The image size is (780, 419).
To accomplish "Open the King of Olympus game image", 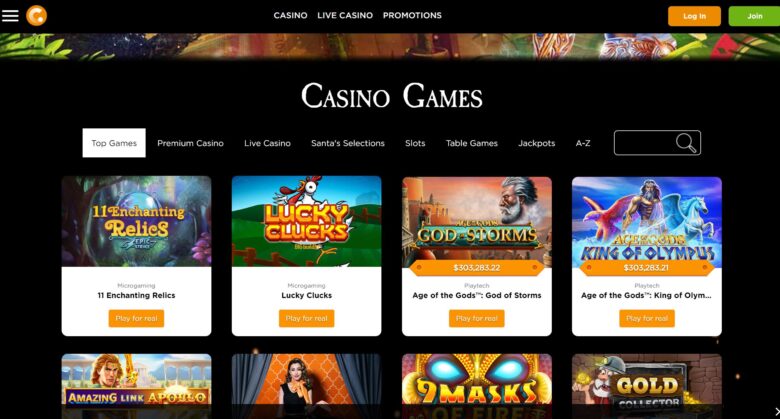I will (x=647, y=221).
